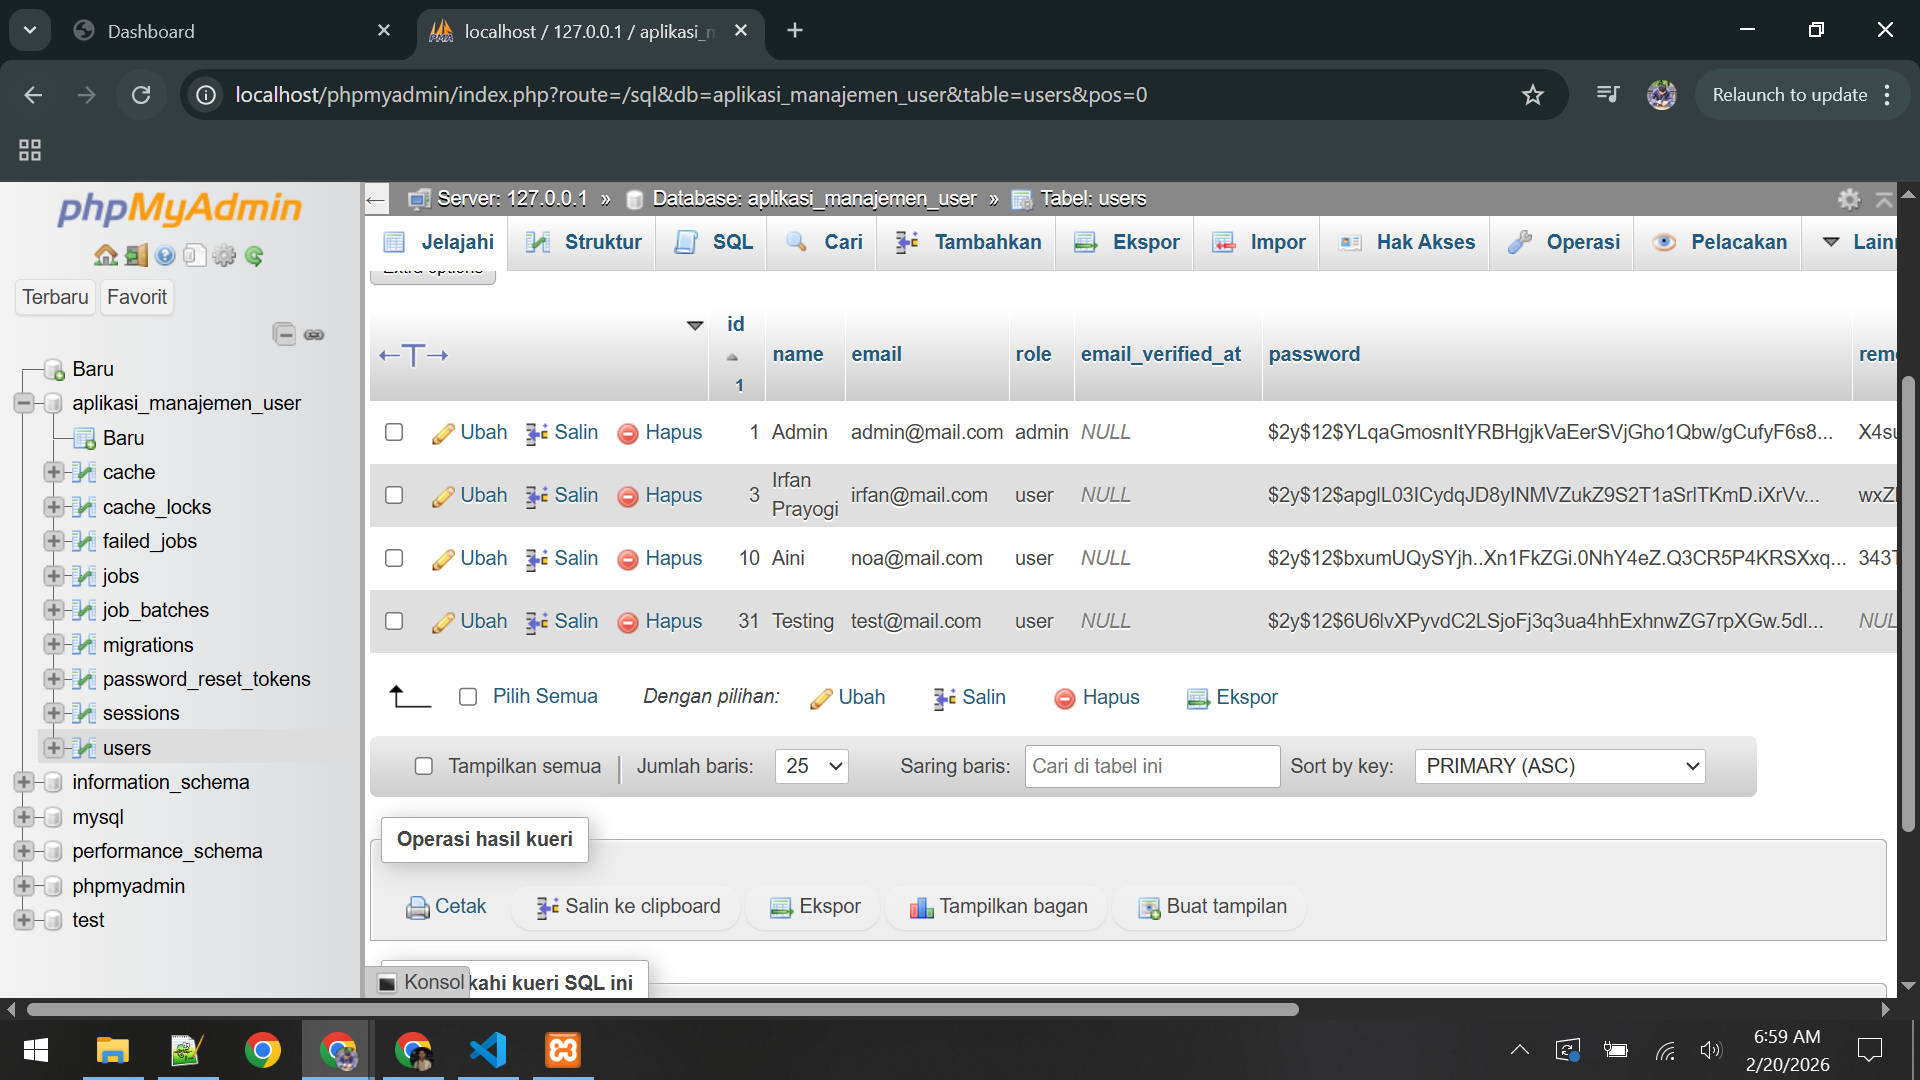Click the Saring baris search field
1920x1080 pixels.
coord(1152,766)
